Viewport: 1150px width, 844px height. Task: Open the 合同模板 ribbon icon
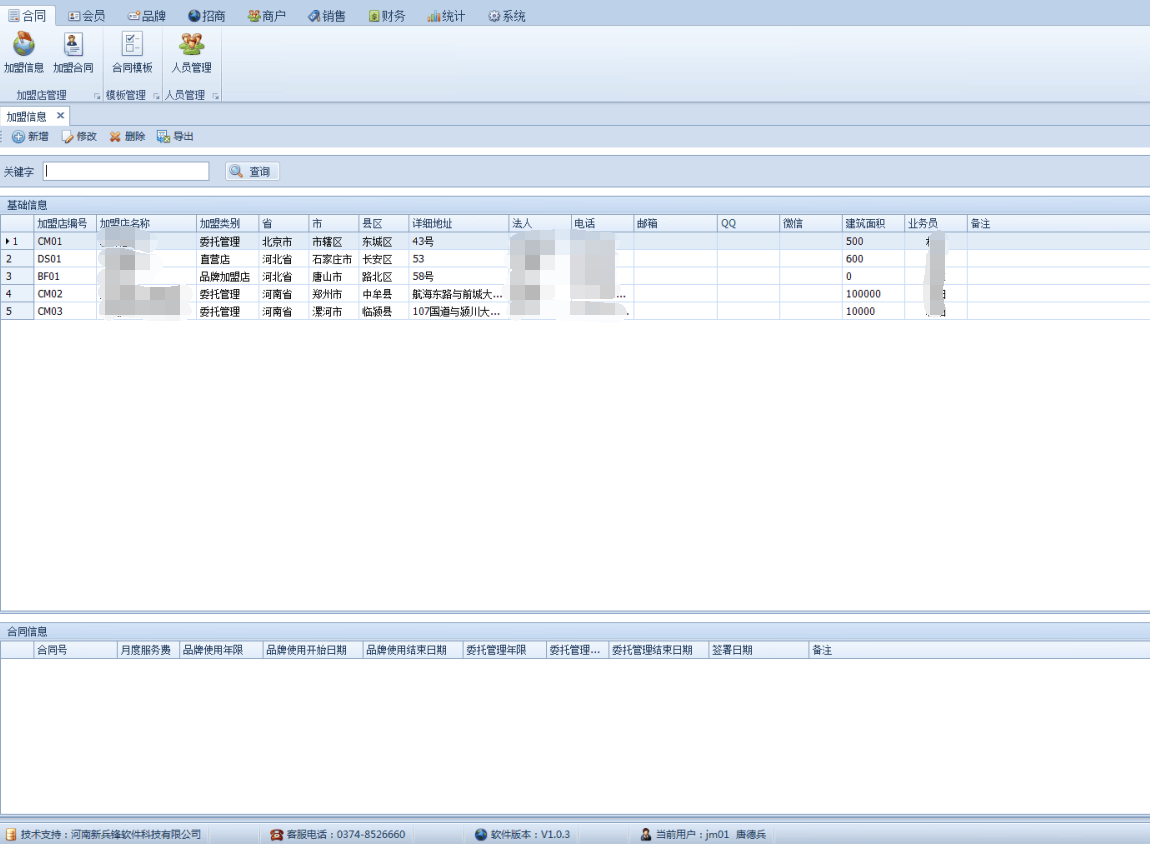coord(132,45)
